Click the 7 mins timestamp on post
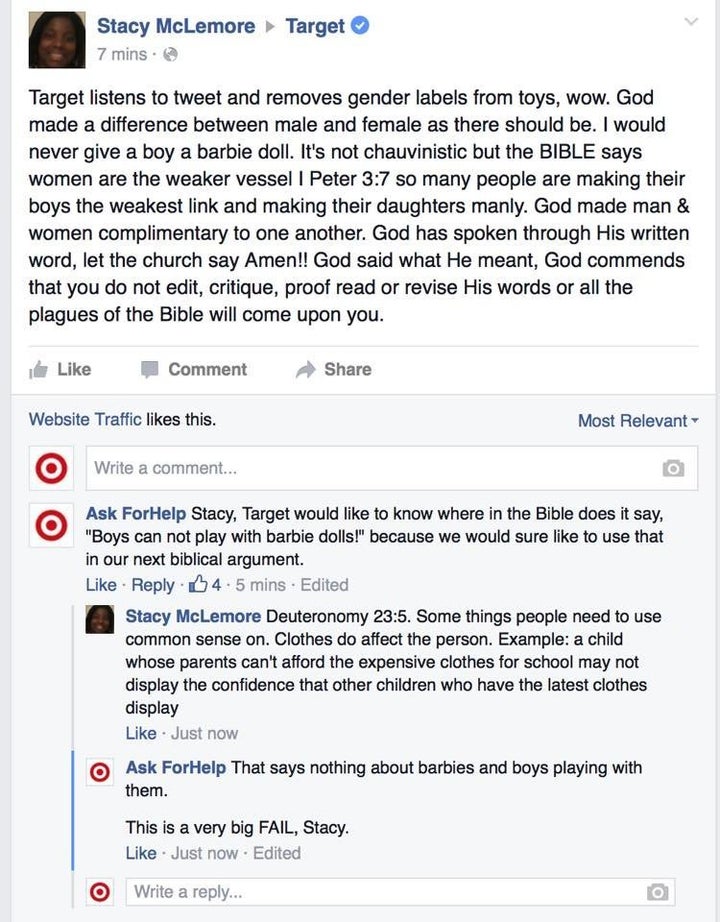The width and height of the screenshot is (720, 922). click(x=122, y=54)
